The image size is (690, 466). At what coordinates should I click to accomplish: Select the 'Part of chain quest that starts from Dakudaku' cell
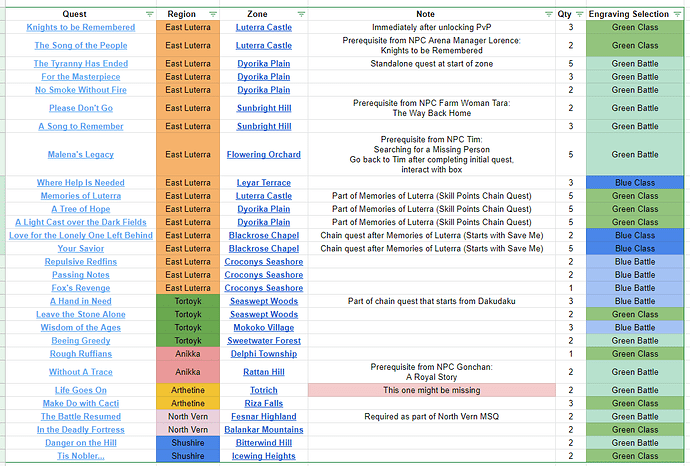click(x=432, y=301)
